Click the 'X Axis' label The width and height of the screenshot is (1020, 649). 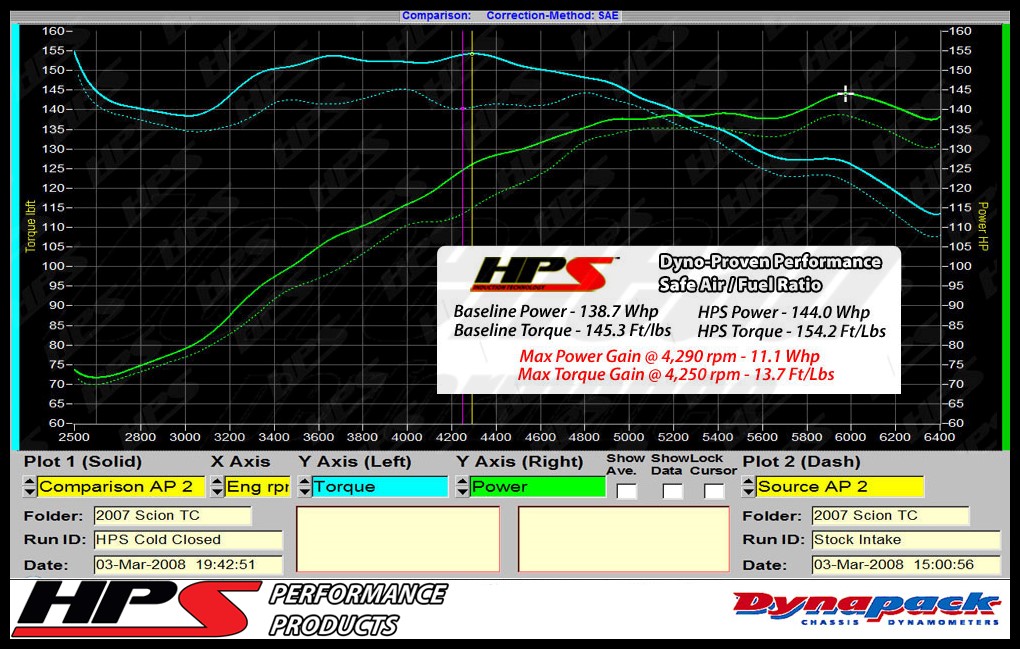tap(240, 462)
